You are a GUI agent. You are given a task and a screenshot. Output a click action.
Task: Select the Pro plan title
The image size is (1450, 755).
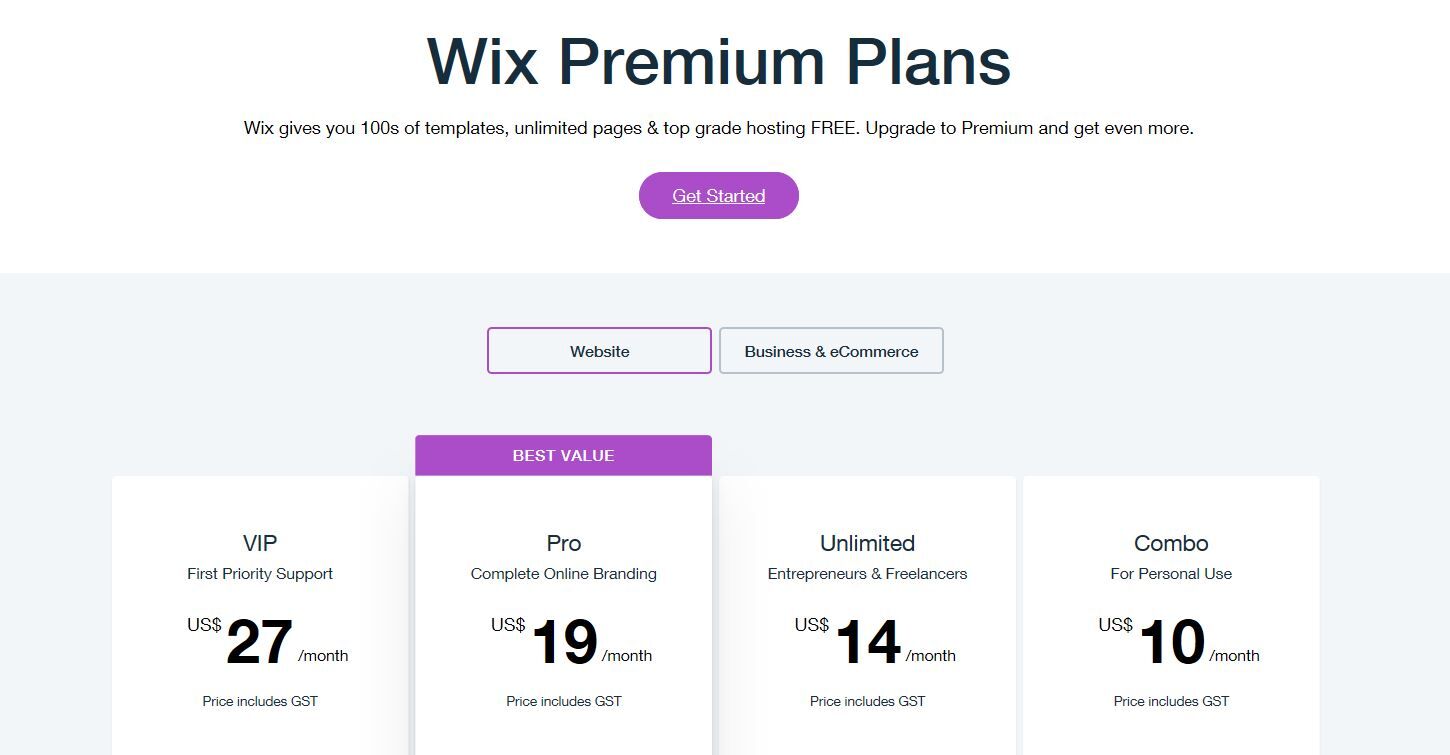pos(563,543)
